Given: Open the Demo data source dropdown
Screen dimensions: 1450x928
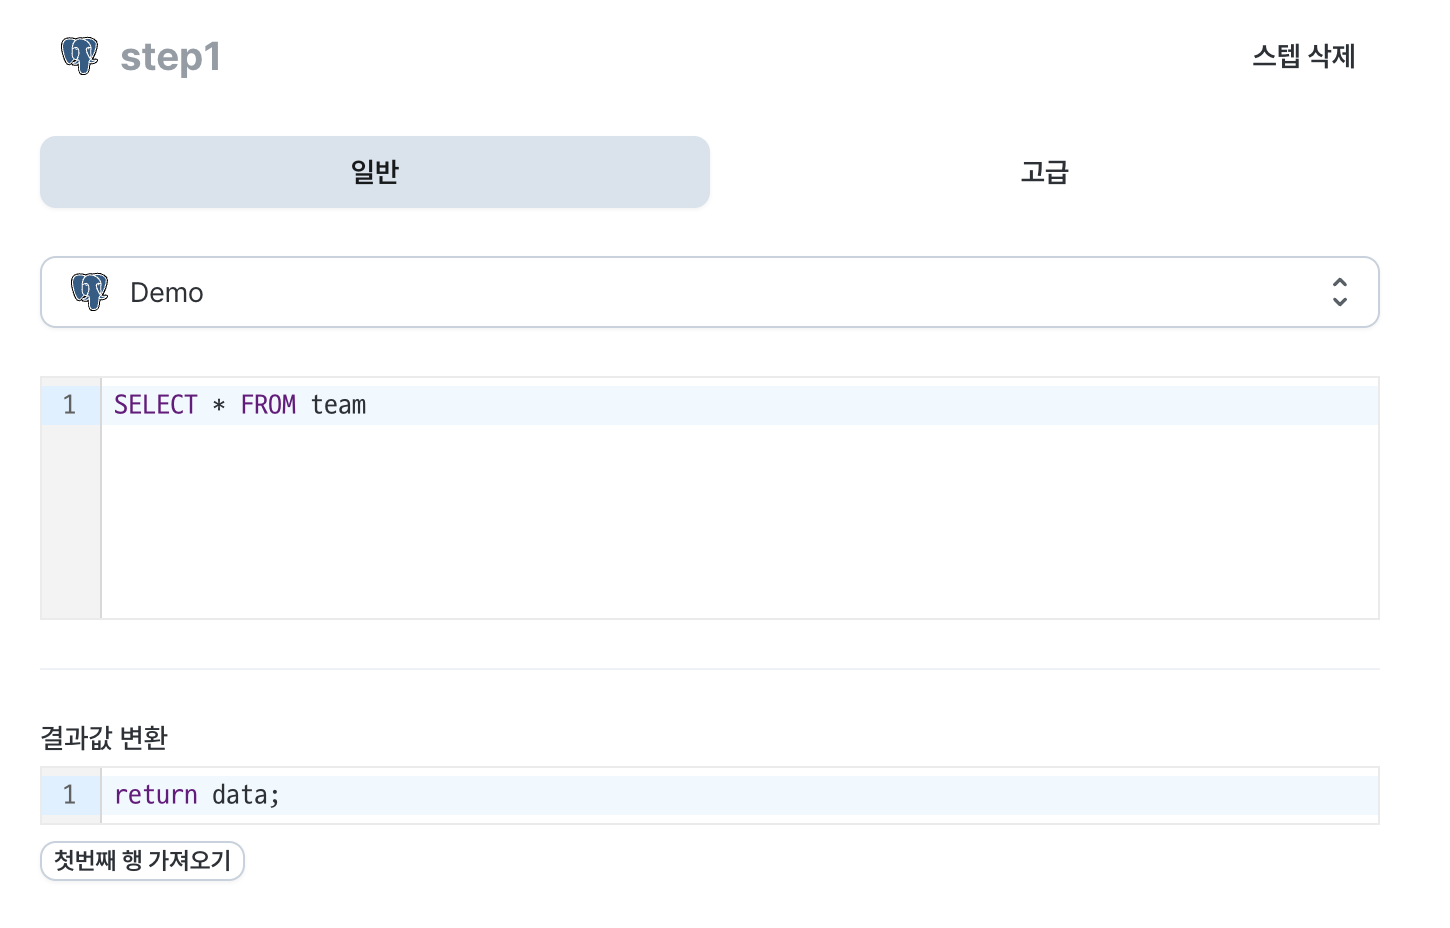Looking at the screenshot, I should [710, 292].
